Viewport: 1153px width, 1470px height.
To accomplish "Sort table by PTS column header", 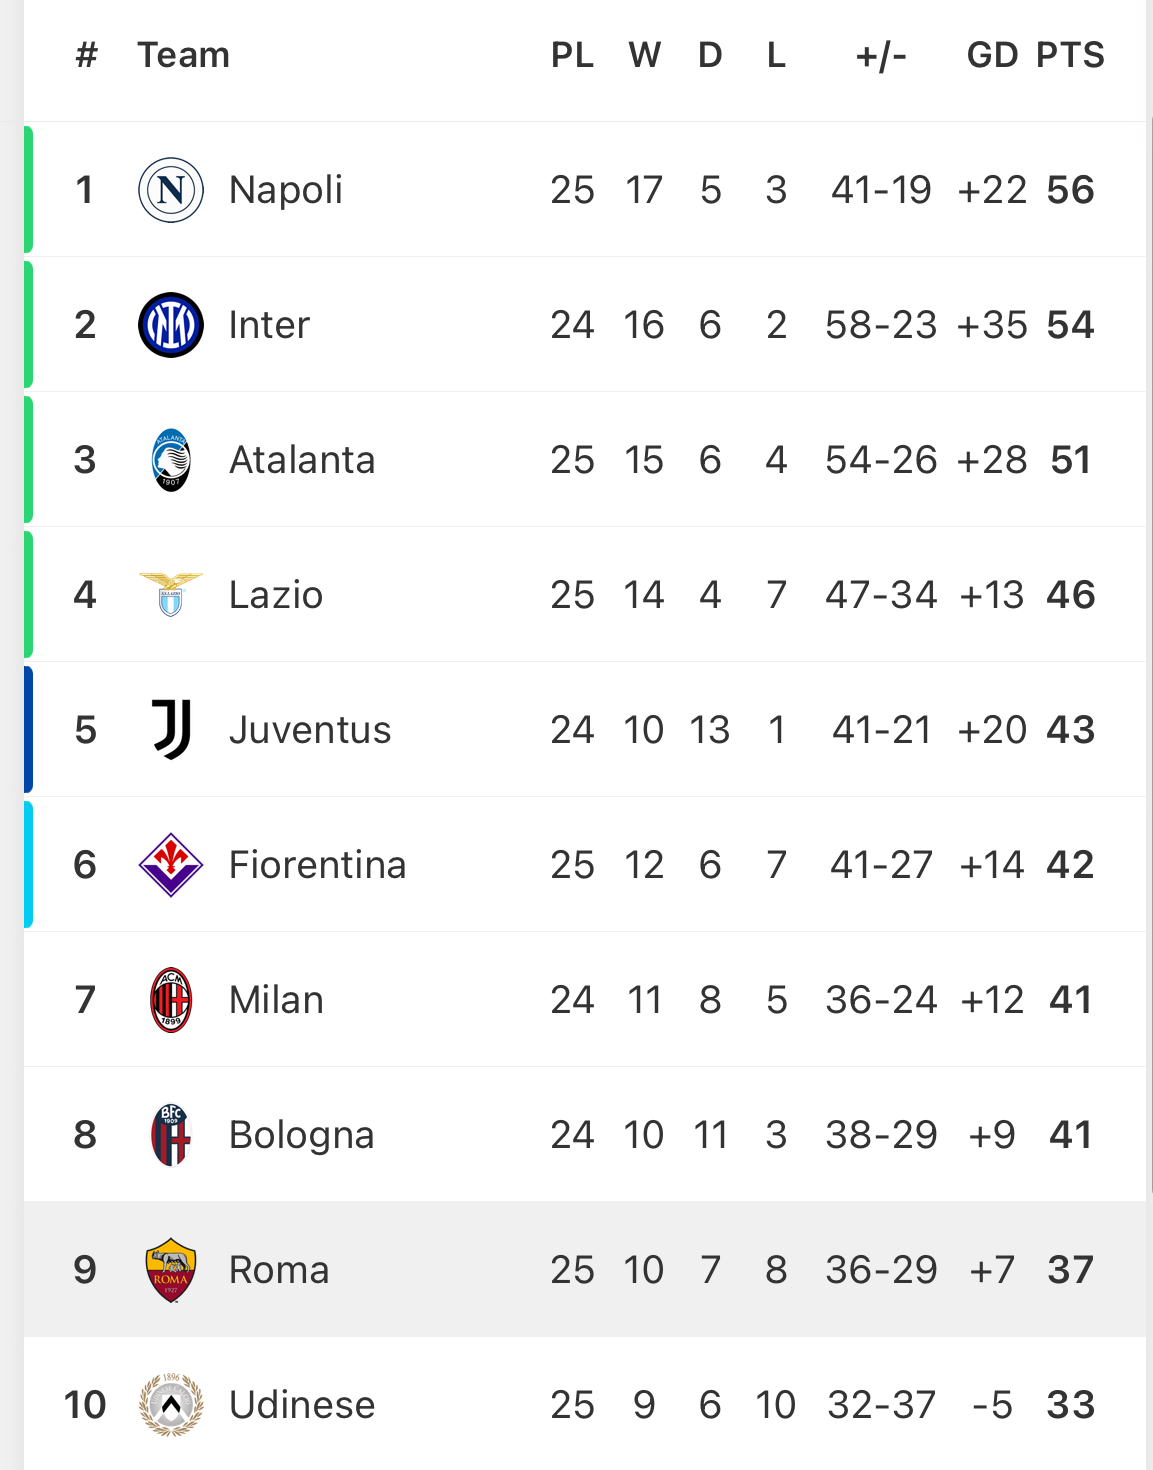I will tap(1070, 55).
